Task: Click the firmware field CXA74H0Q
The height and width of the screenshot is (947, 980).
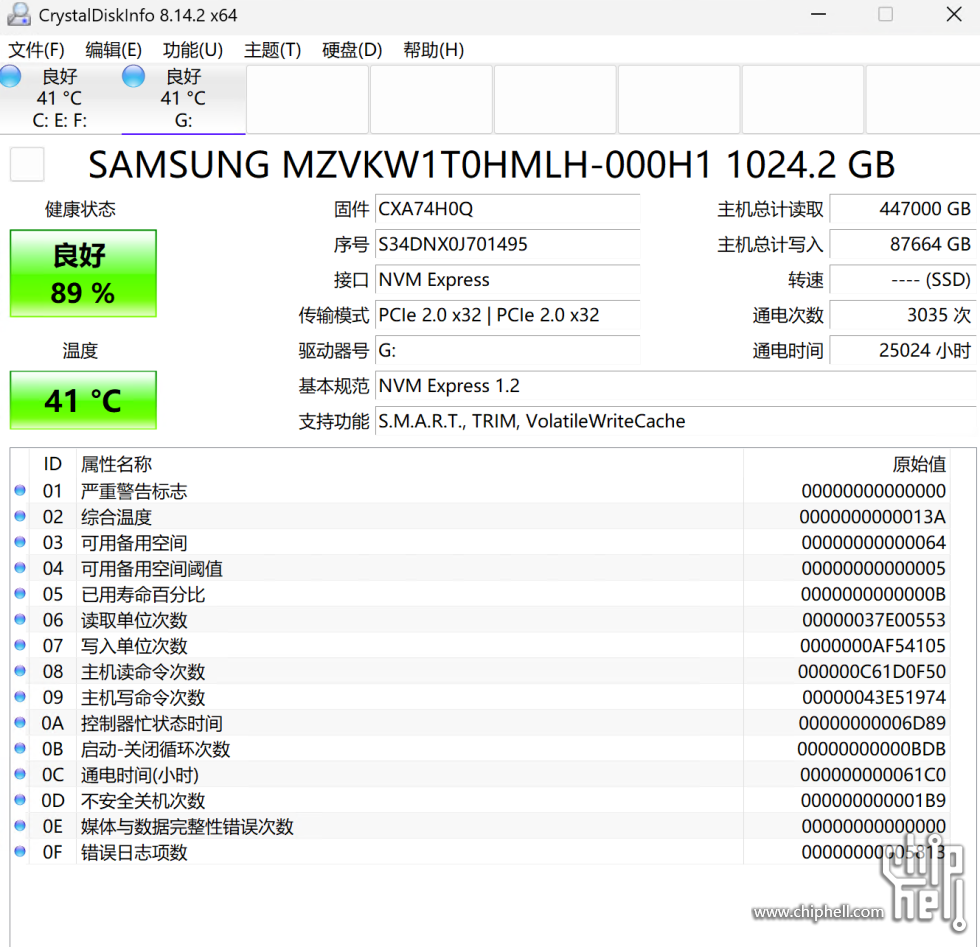Action: point(508,209)
